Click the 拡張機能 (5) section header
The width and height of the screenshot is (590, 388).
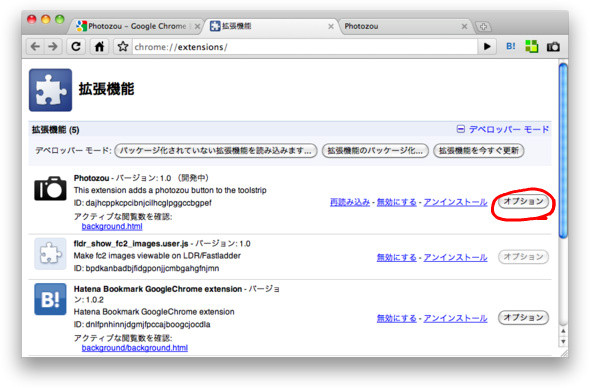[55, 130]
